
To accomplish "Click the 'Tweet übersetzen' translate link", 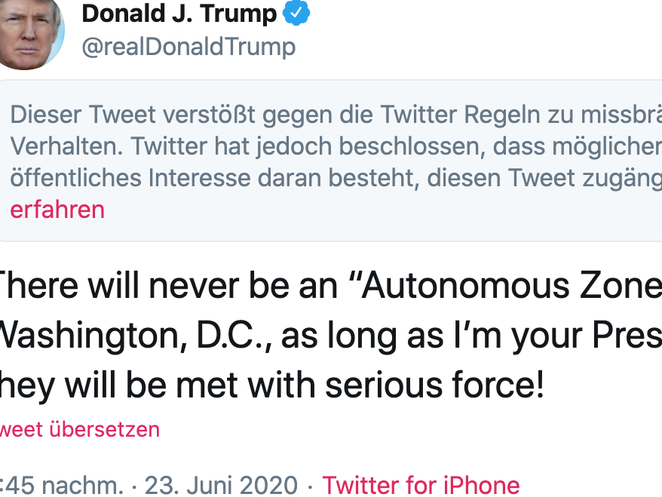I will point(79,430).
